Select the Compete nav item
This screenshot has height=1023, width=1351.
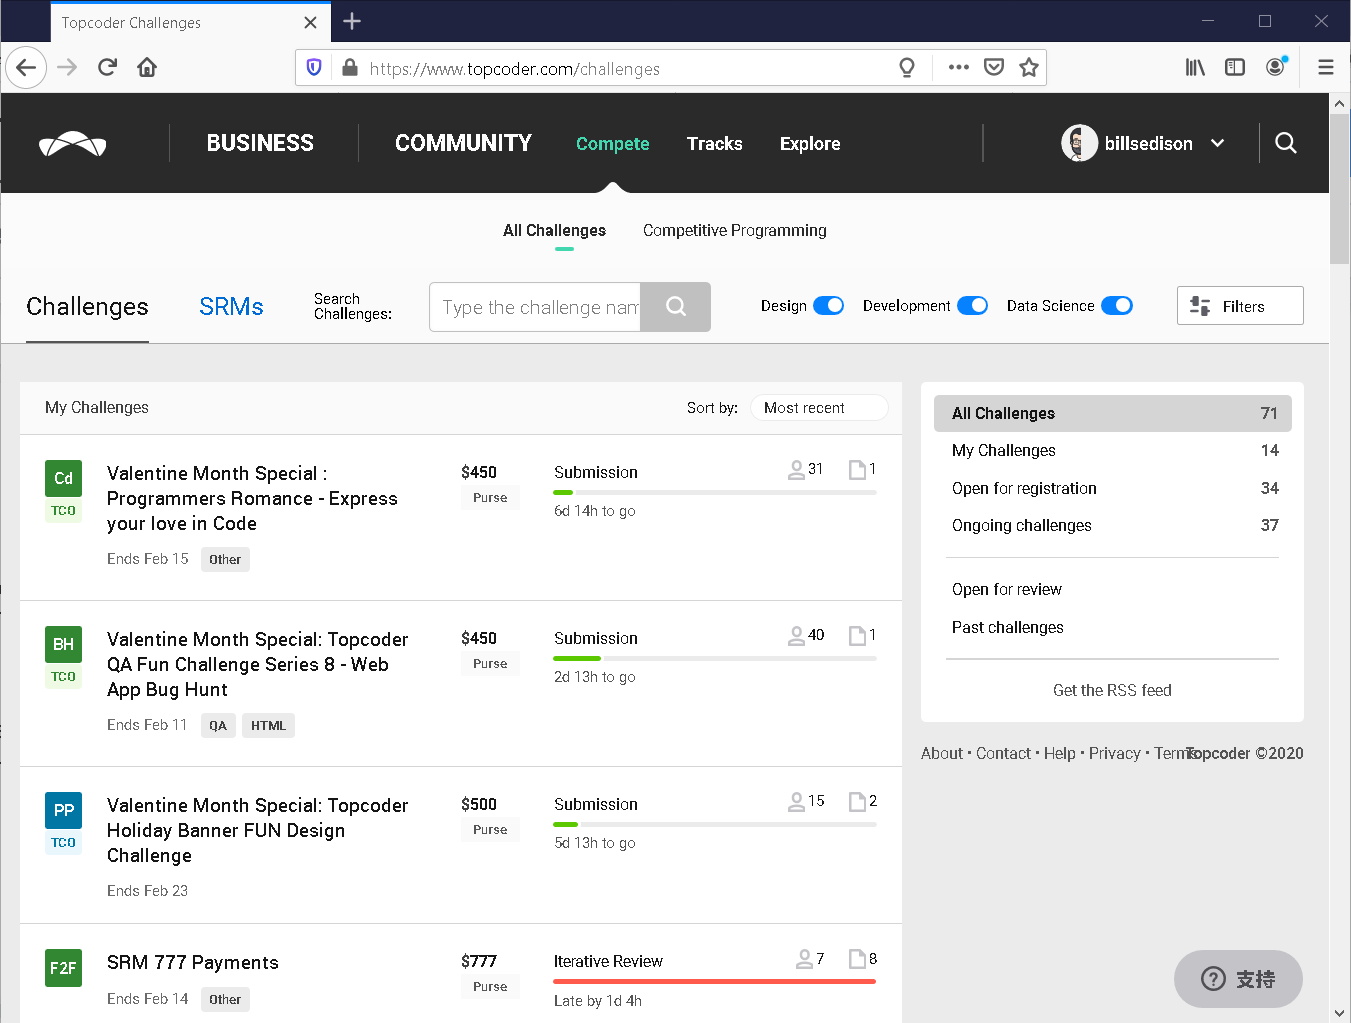[612, 144]
